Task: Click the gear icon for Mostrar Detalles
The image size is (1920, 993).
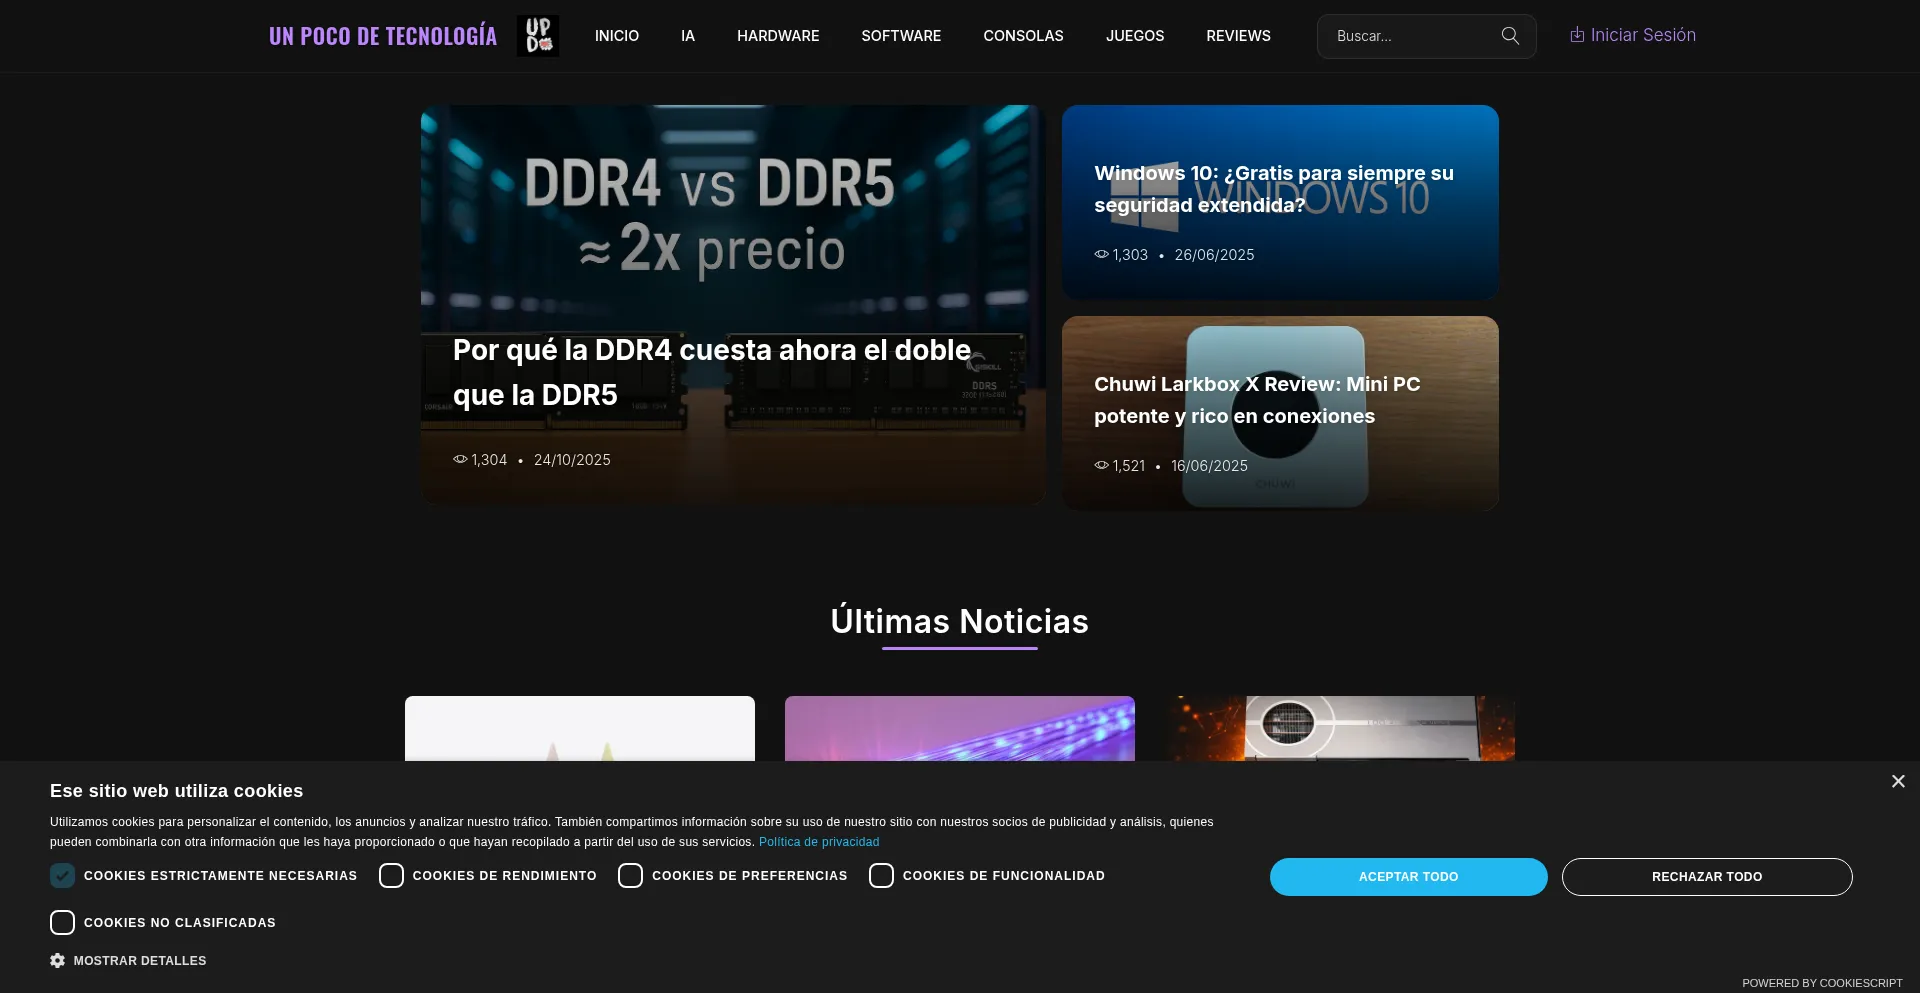Action: click(58, 960)
